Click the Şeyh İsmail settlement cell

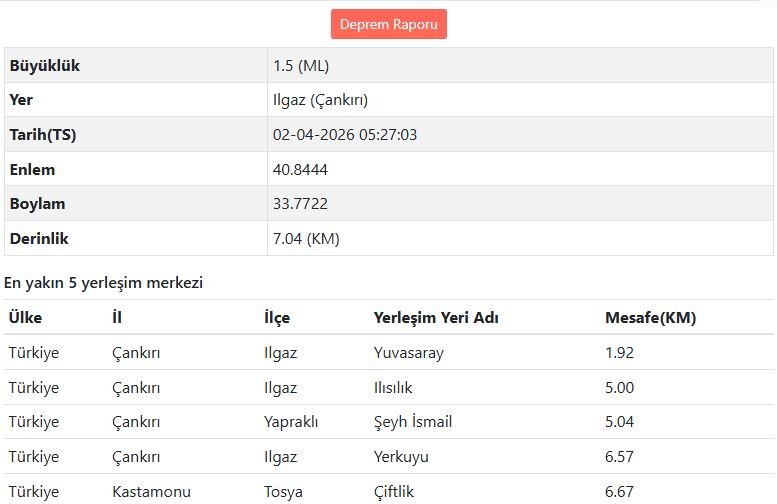[413, 422]
